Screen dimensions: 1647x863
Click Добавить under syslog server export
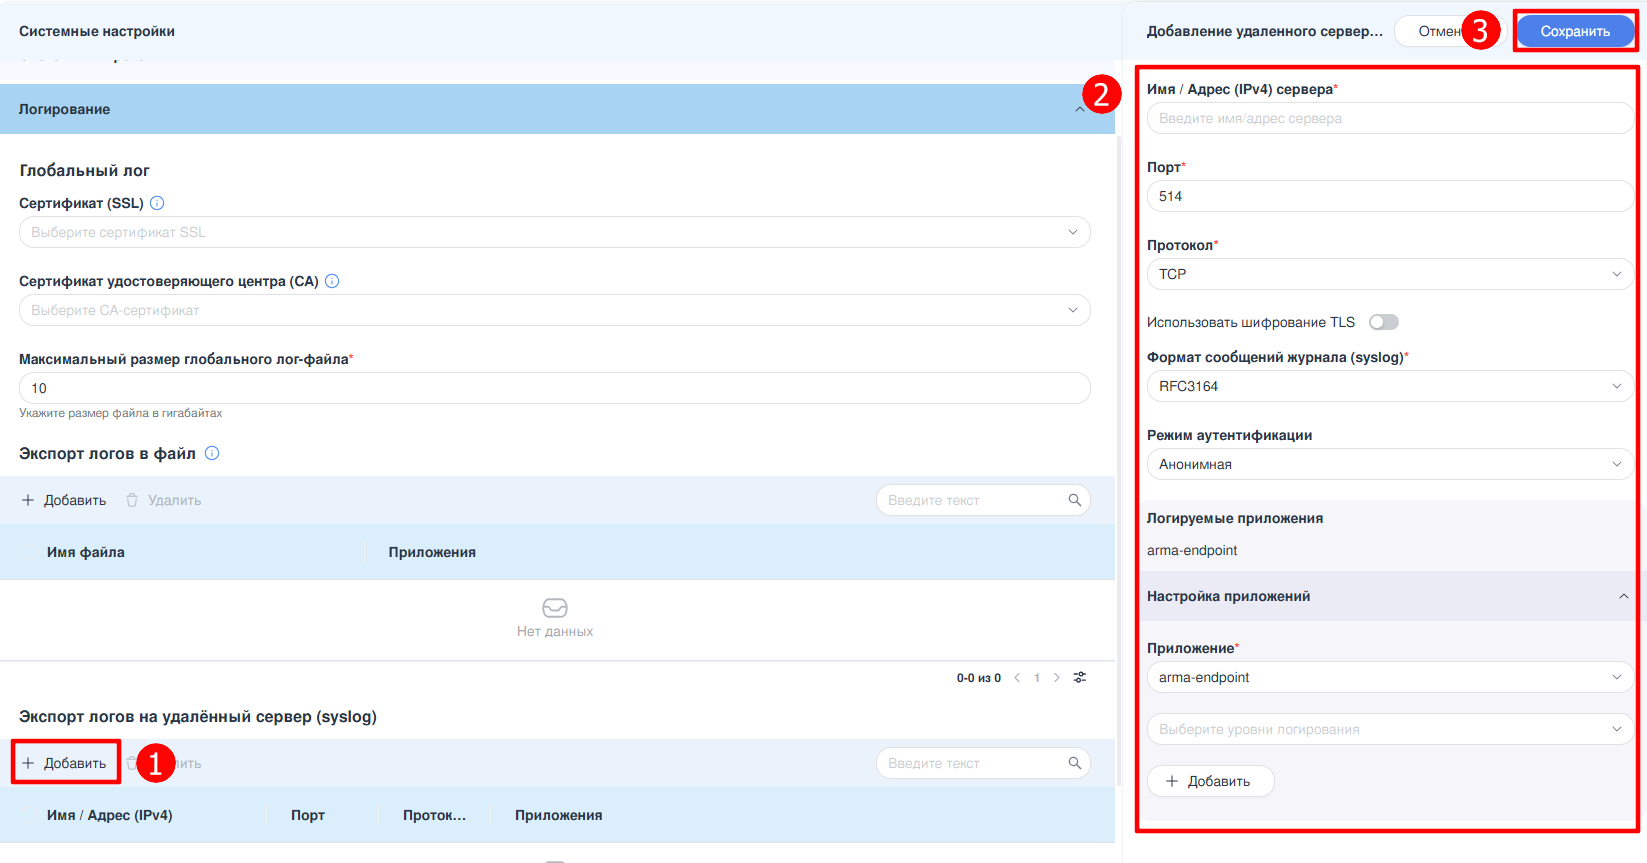[65, 763]
